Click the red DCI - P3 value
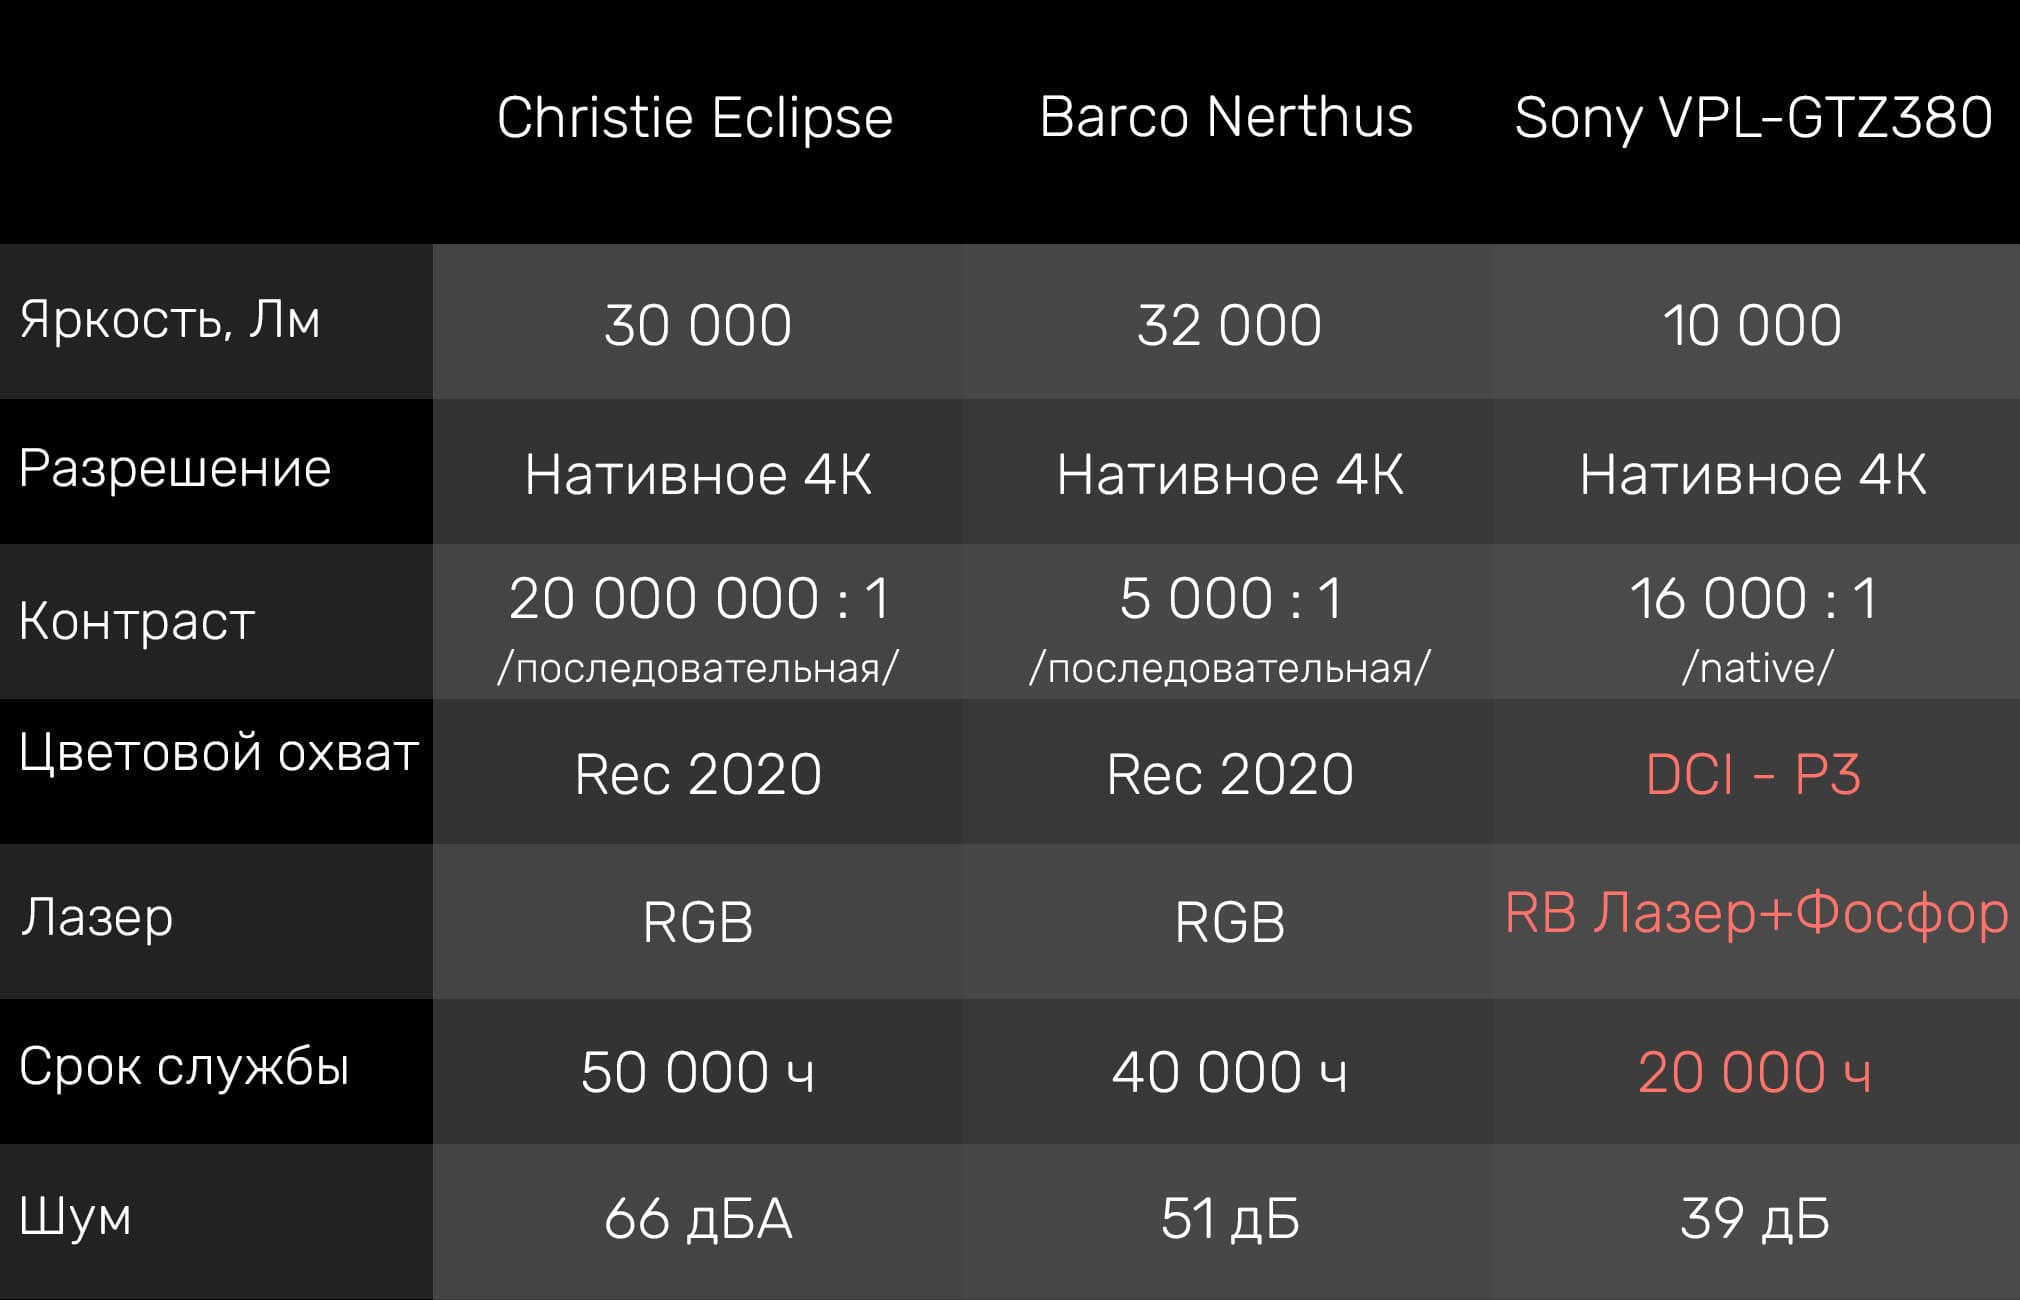The image size is (2020, 1300). [1753, 774]
